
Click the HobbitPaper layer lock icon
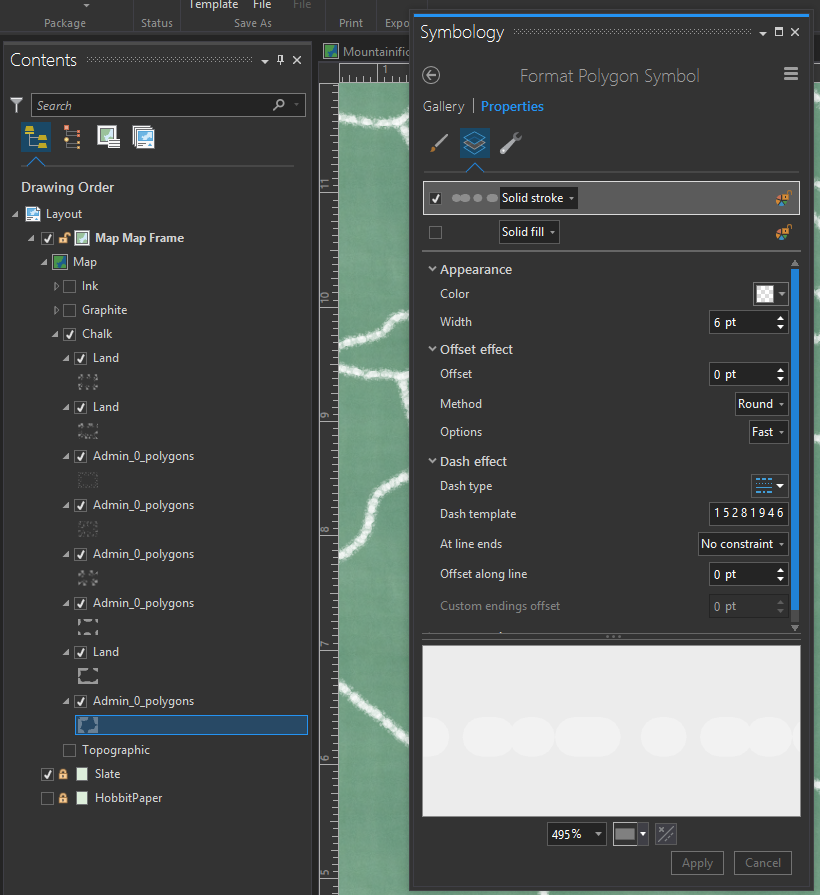(63, 798)
